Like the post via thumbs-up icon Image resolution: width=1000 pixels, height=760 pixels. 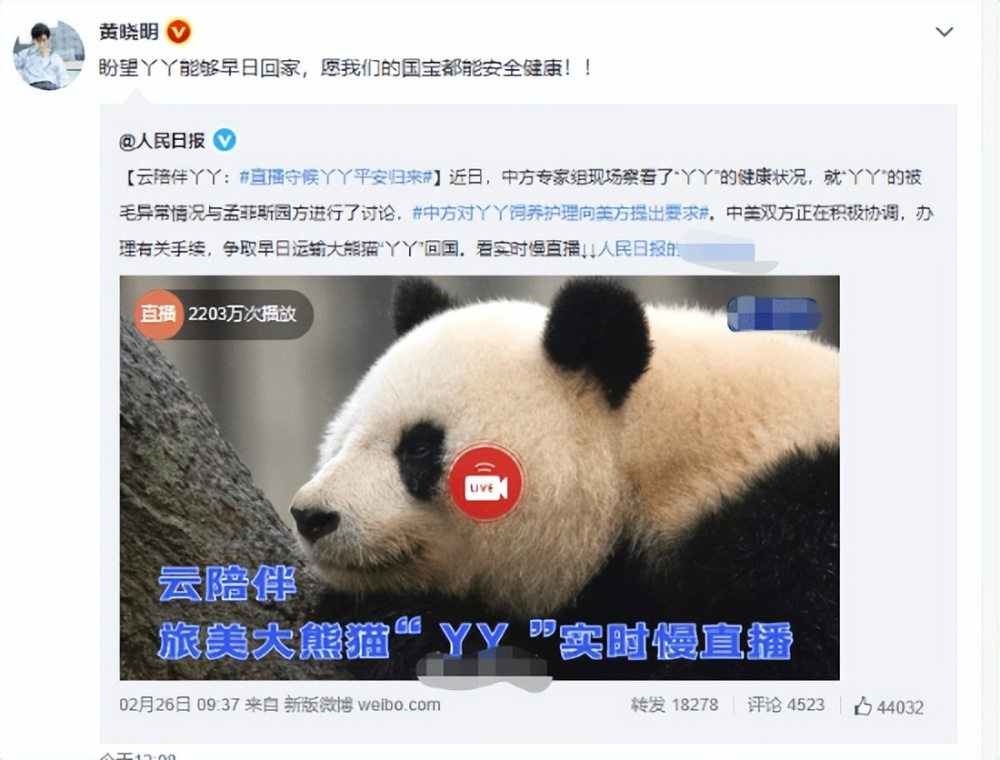tap(863, 705)
